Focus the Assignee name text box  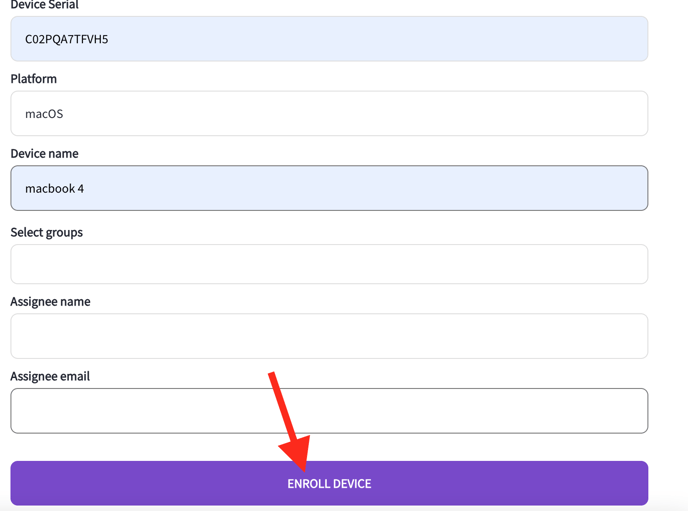click(x=329, y=336)
